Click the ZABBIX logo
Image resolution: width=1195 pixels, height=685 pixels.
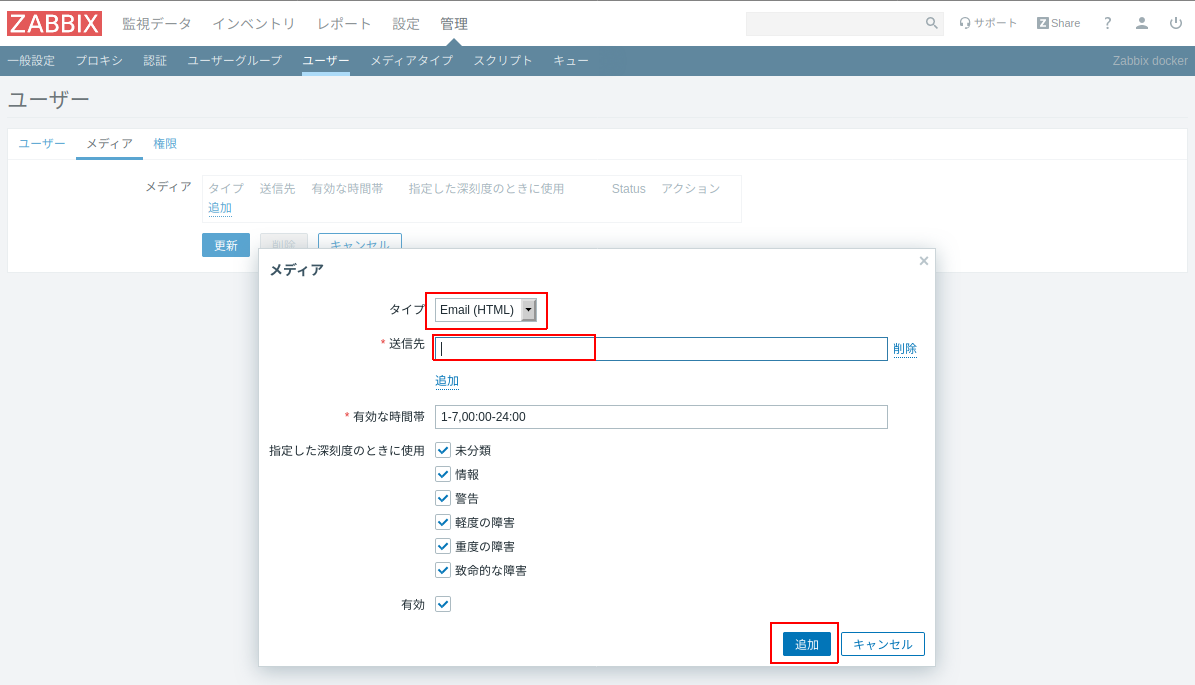pos(54,24)
